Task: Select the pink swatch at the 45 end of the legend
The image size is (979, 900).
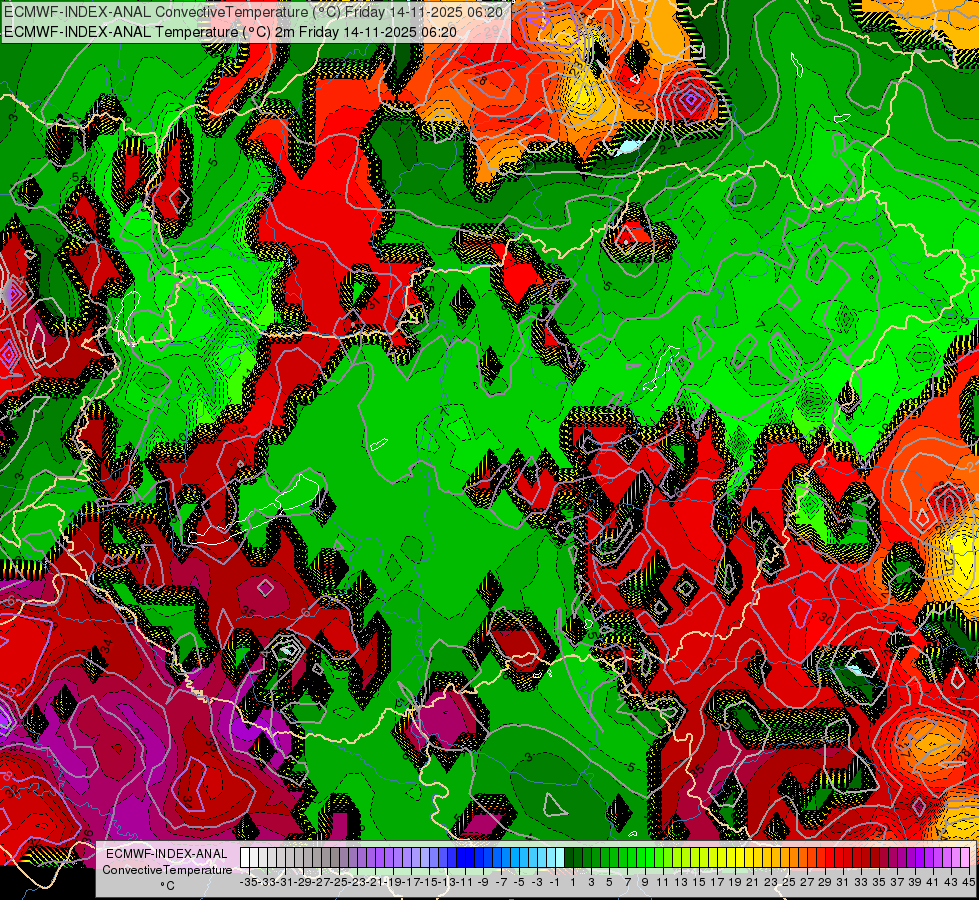Action: (965, 858)
